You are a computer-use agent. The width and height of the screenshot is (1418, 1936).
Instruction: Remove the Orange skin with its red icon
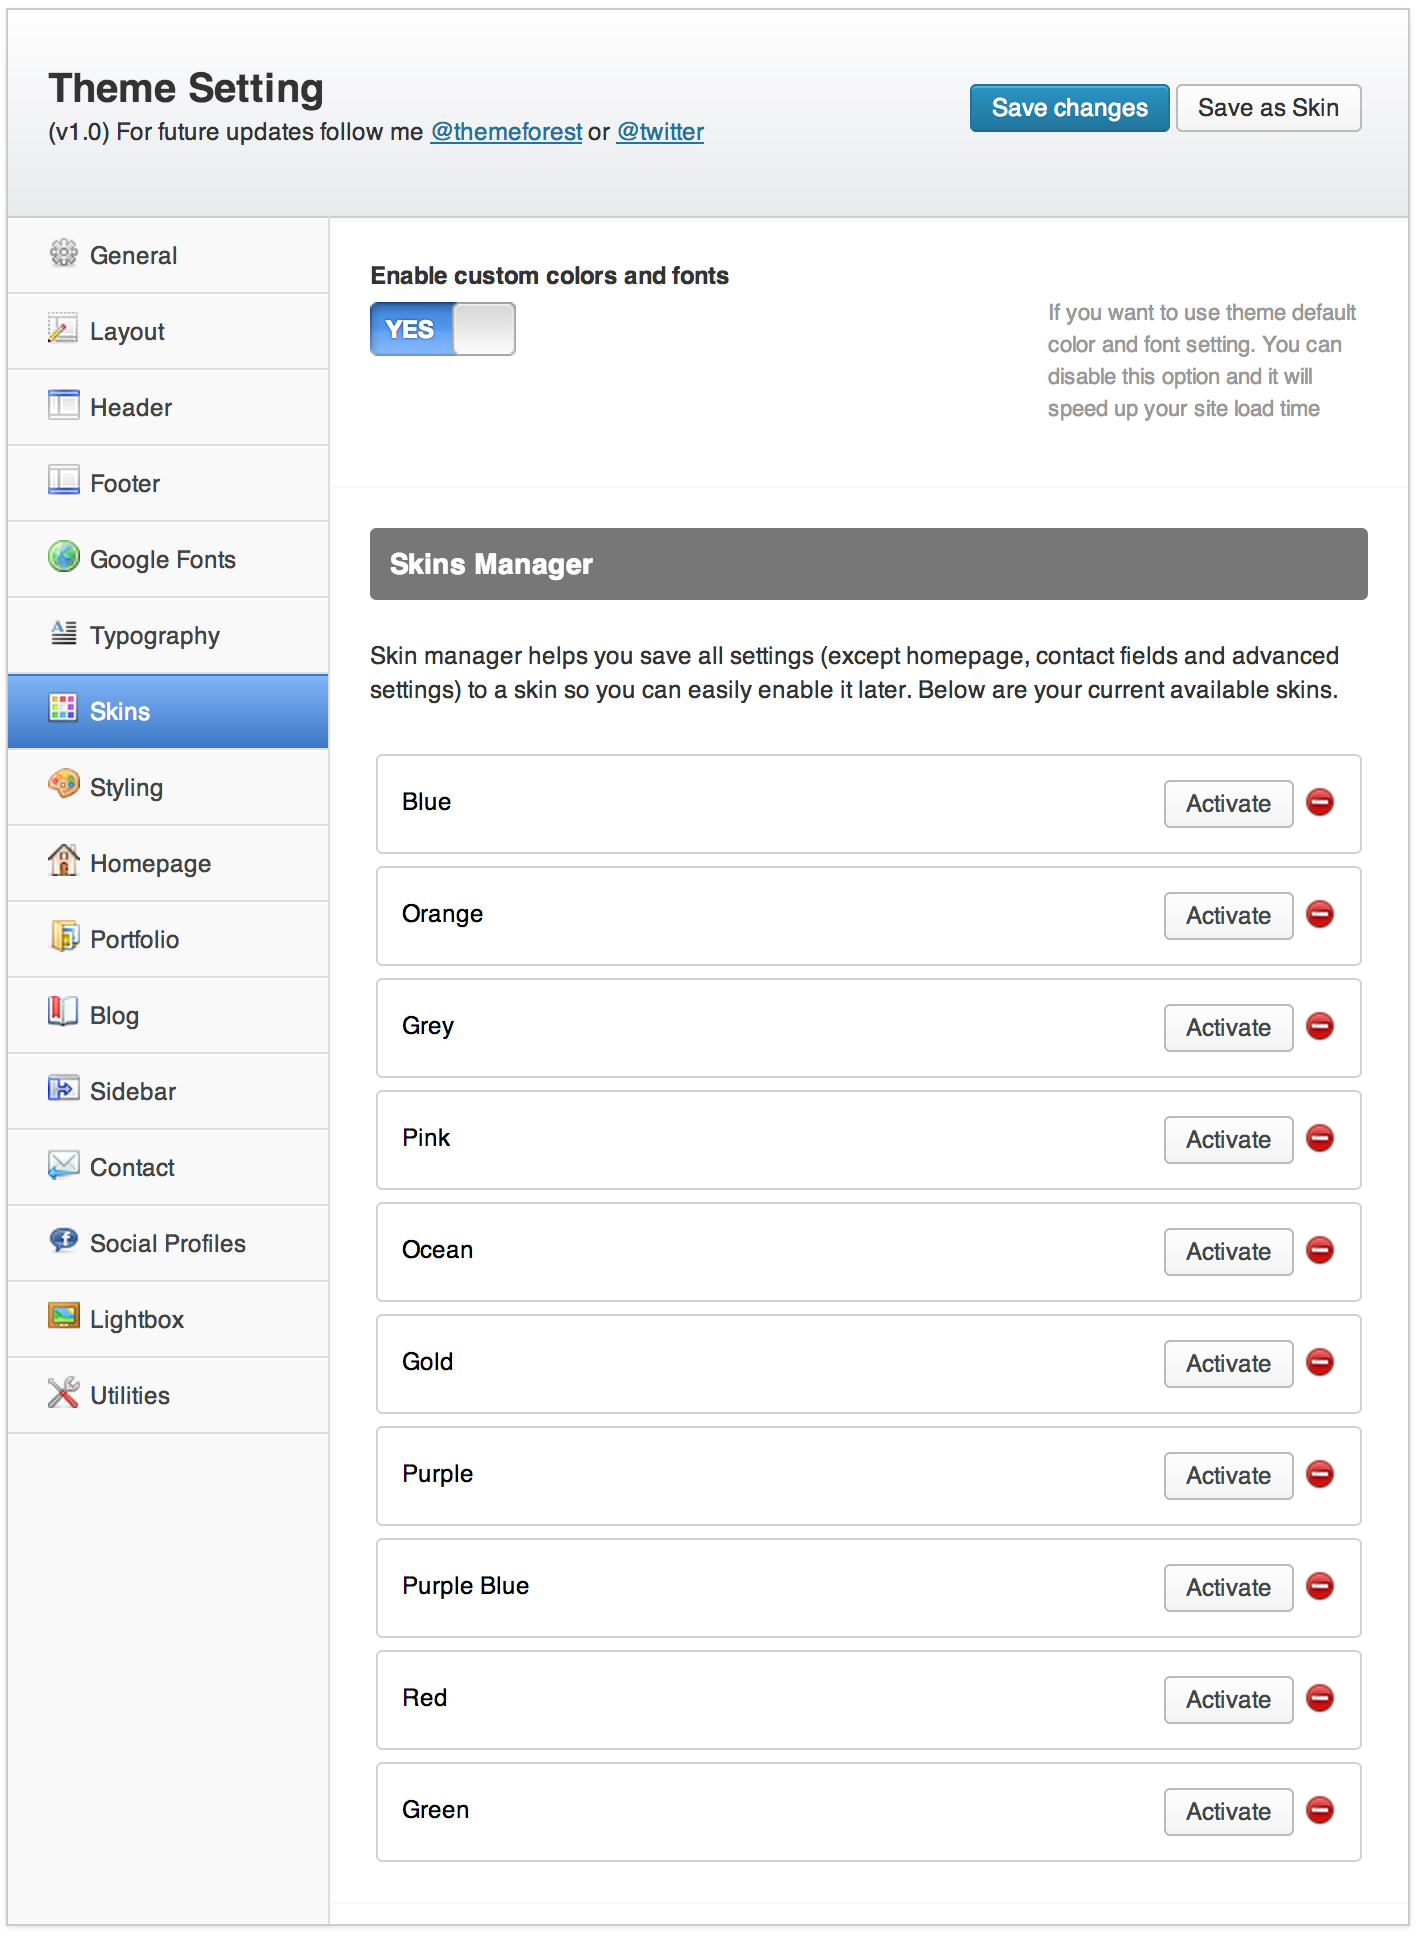click(x=1320, y=914)
